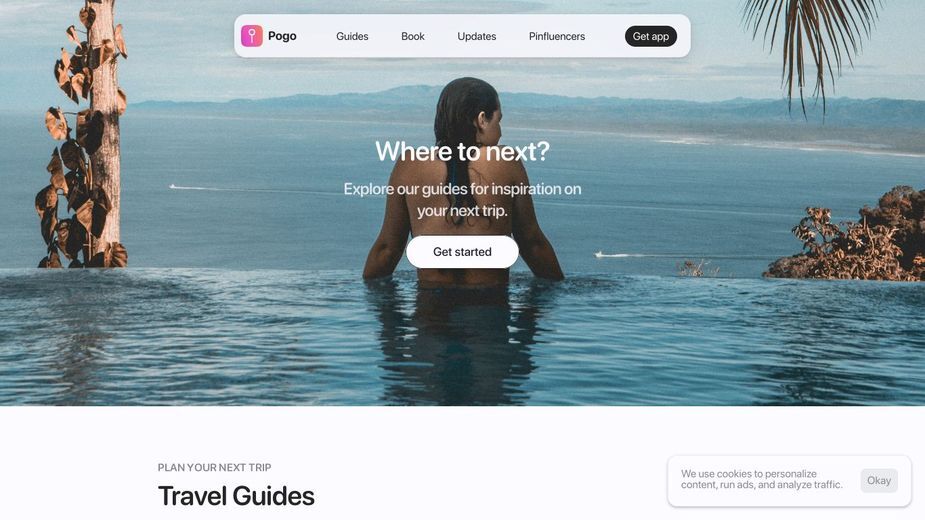Image resolution: width=925 pixels, height=520 pixels.
Task: Select Updates in the navigation bar
Action: pyautogui.click(x=477, y=36)
